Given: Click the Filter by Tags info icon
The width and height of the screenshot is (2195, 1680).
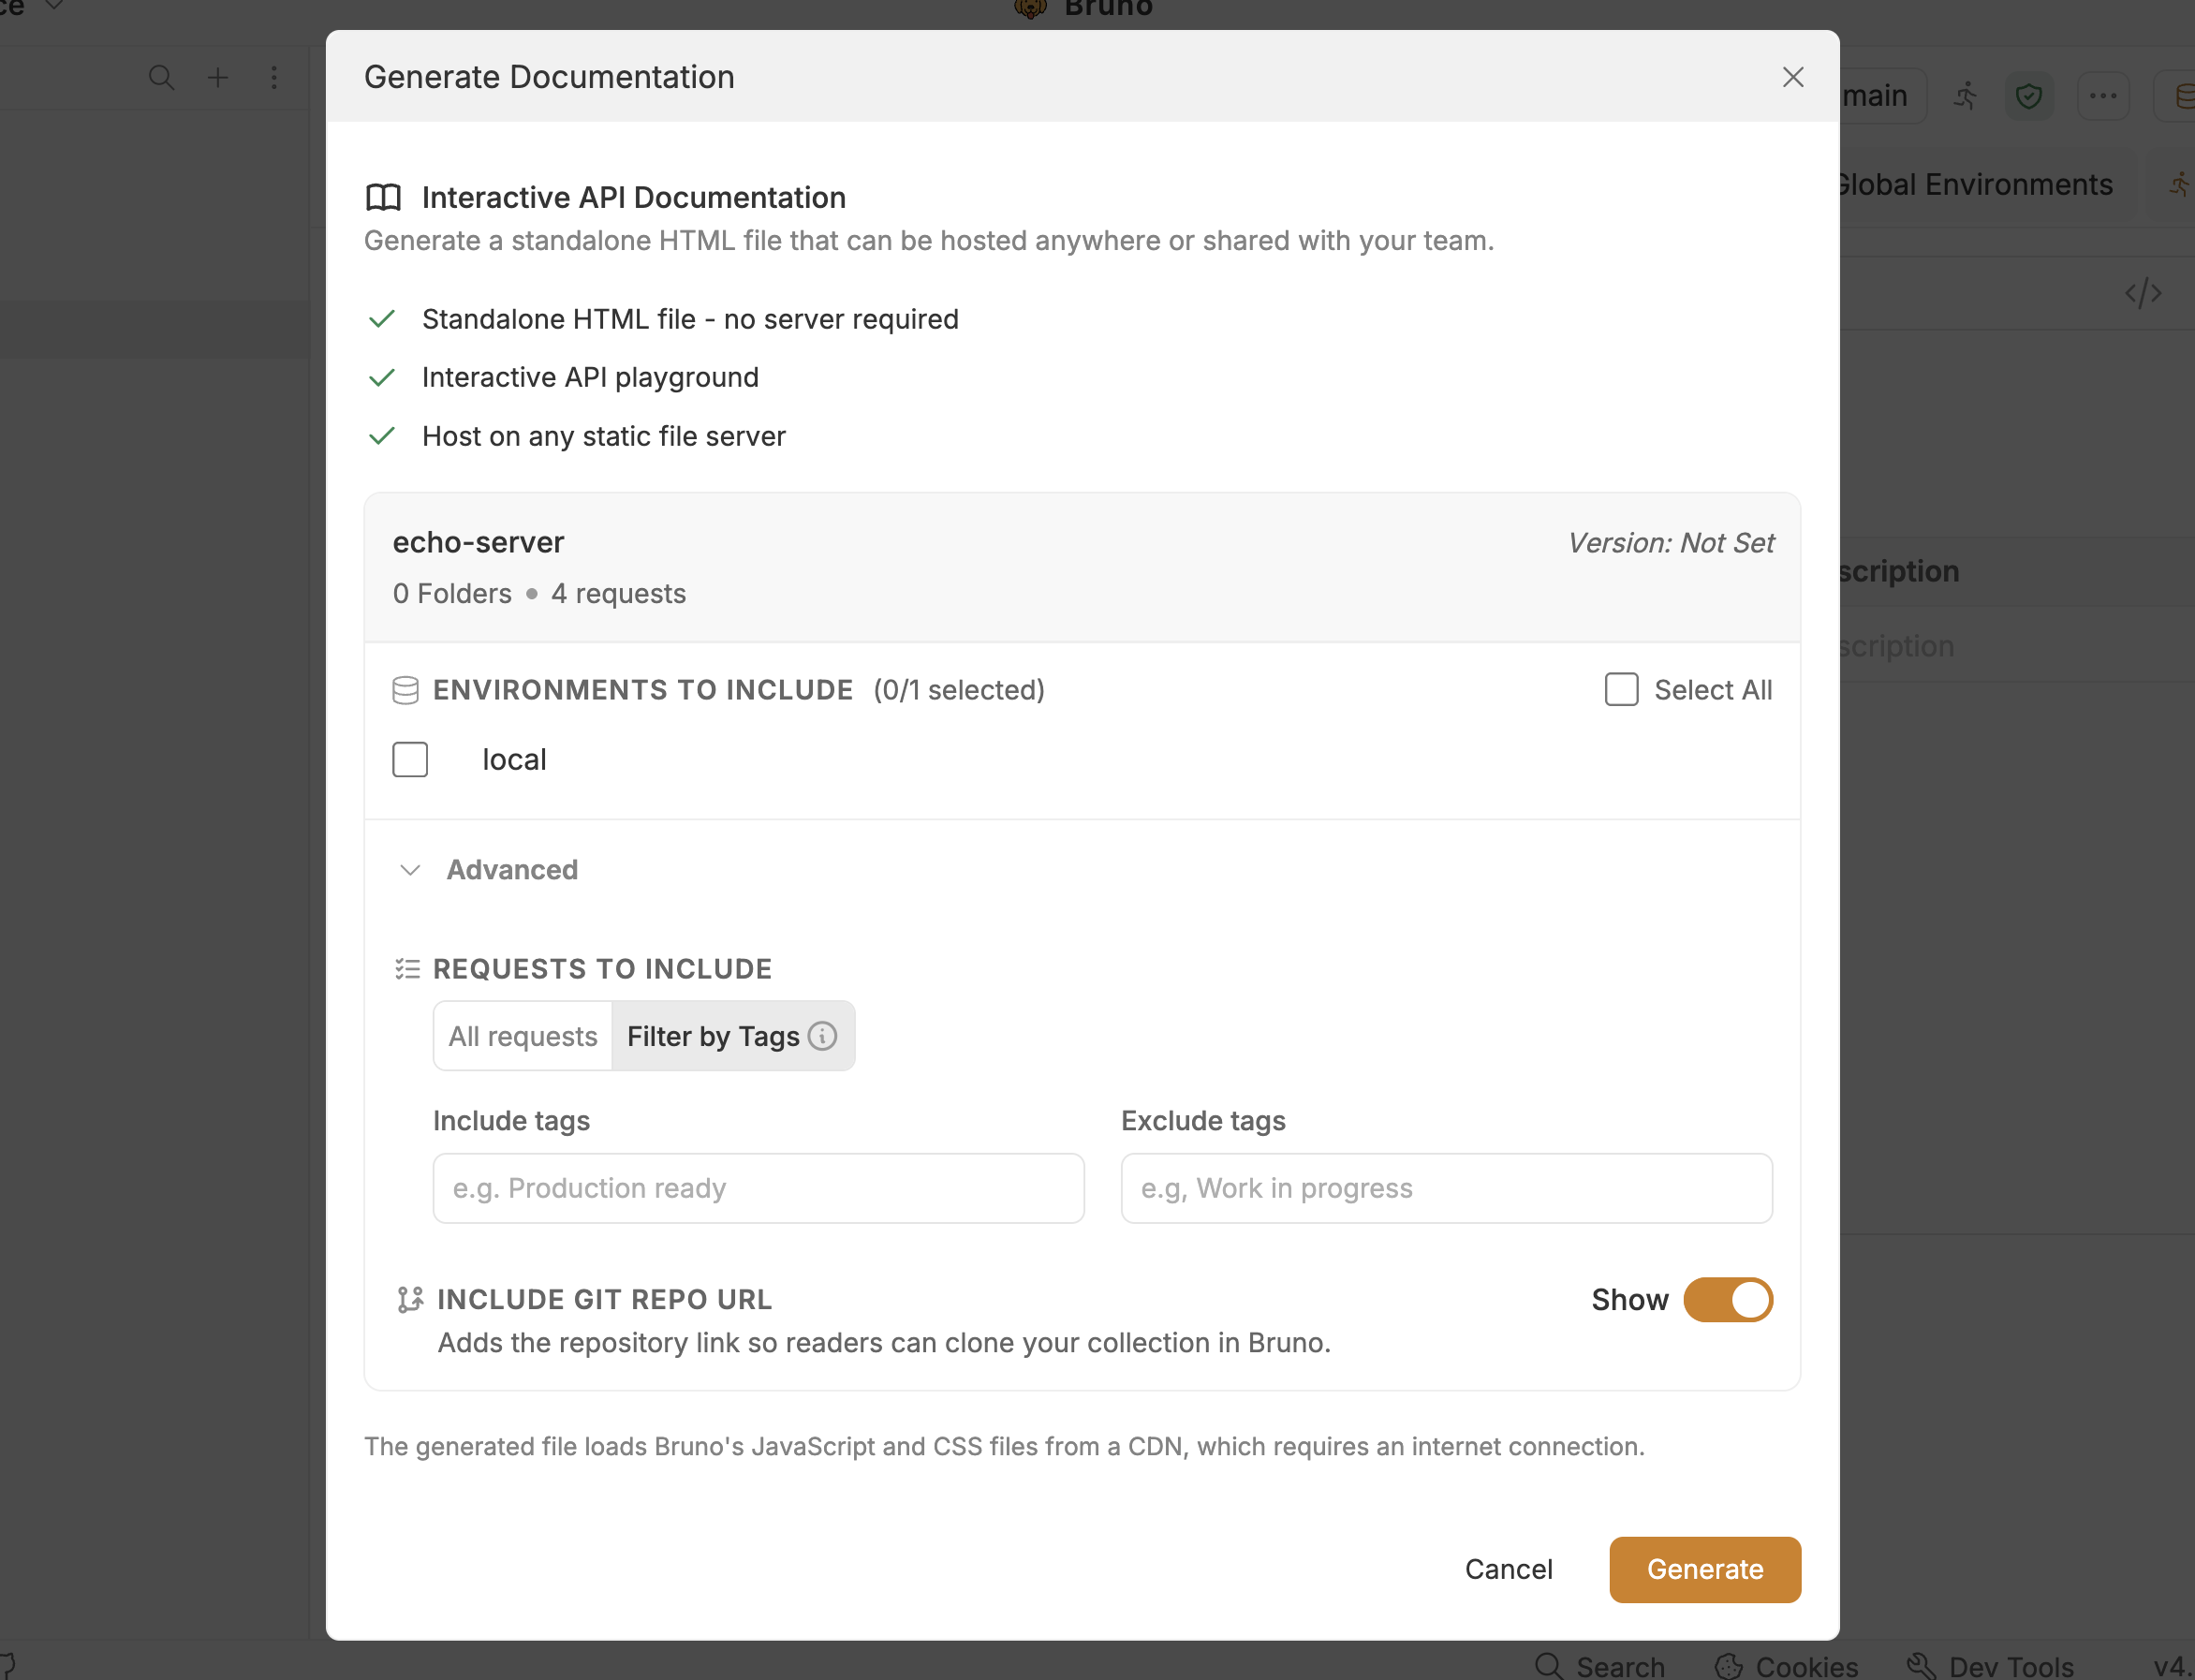Looking at the screenshot, I should pos(822,1035).
